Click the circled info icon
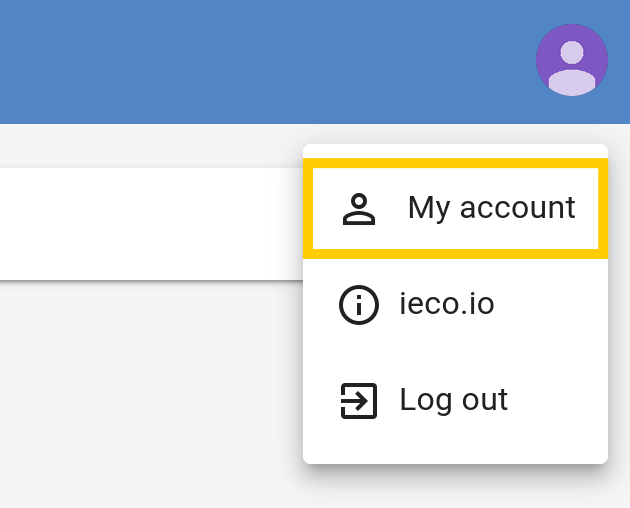 359,305
